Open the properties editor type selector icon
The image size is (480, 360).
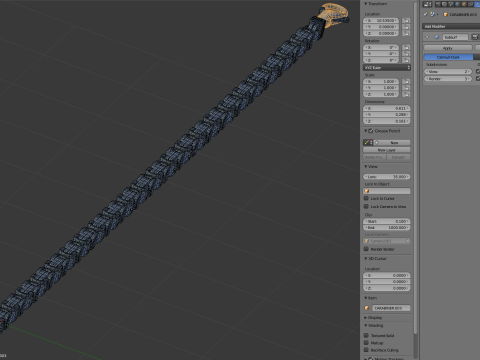click(427, 4)
